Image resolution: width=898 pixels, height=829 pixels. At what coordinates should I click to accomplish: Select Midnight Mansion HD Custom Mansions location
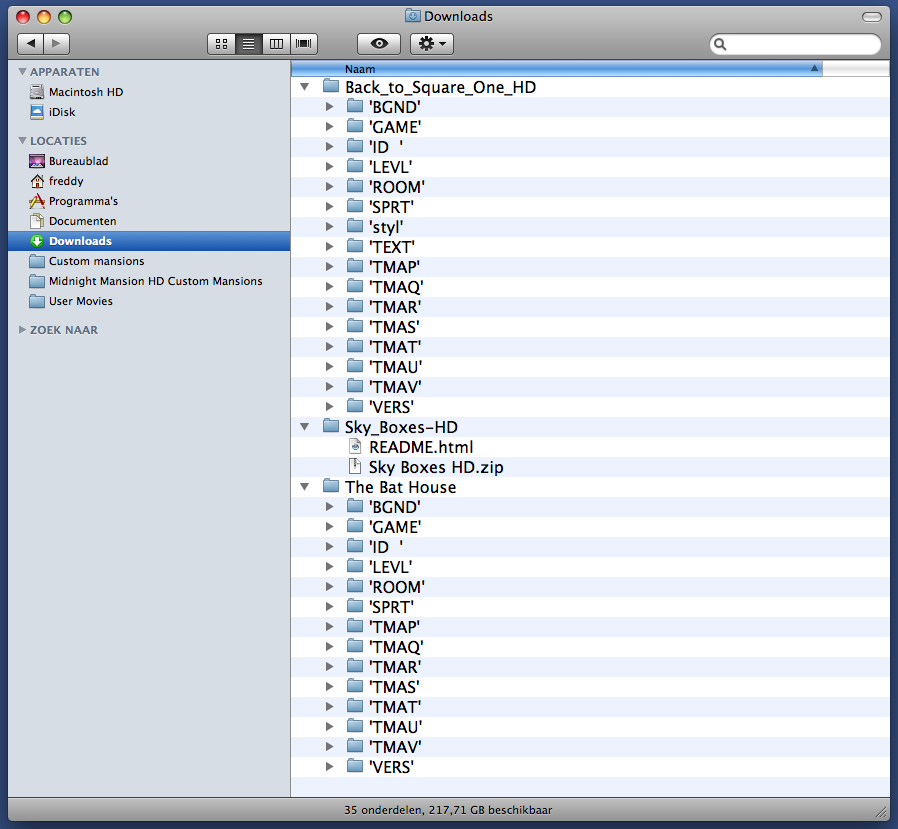(155, 281)
